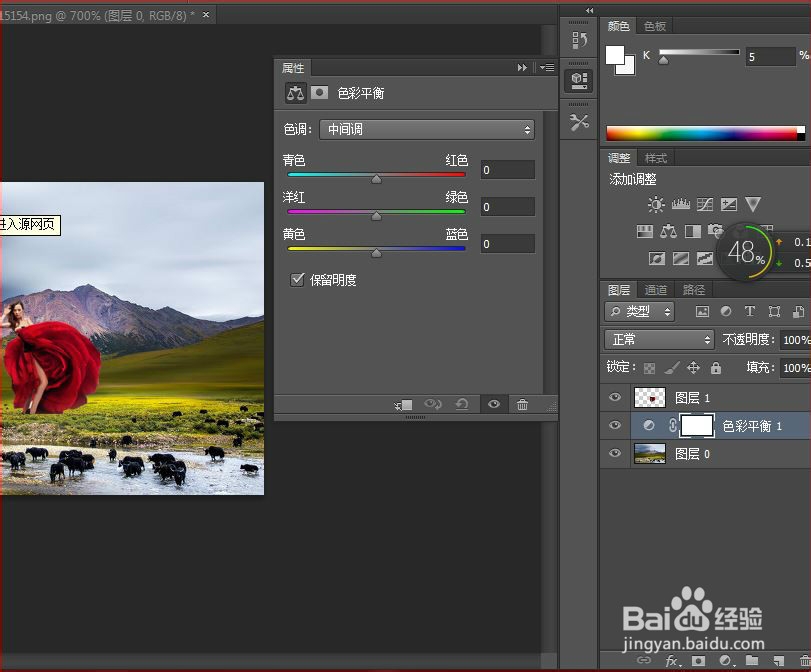Image resolution: width=811 pixels, height=672 pixels.
Task: Toggle adjustment layer visibility eye in Properties
Action: pyautogui.click(x=494, y=404)
